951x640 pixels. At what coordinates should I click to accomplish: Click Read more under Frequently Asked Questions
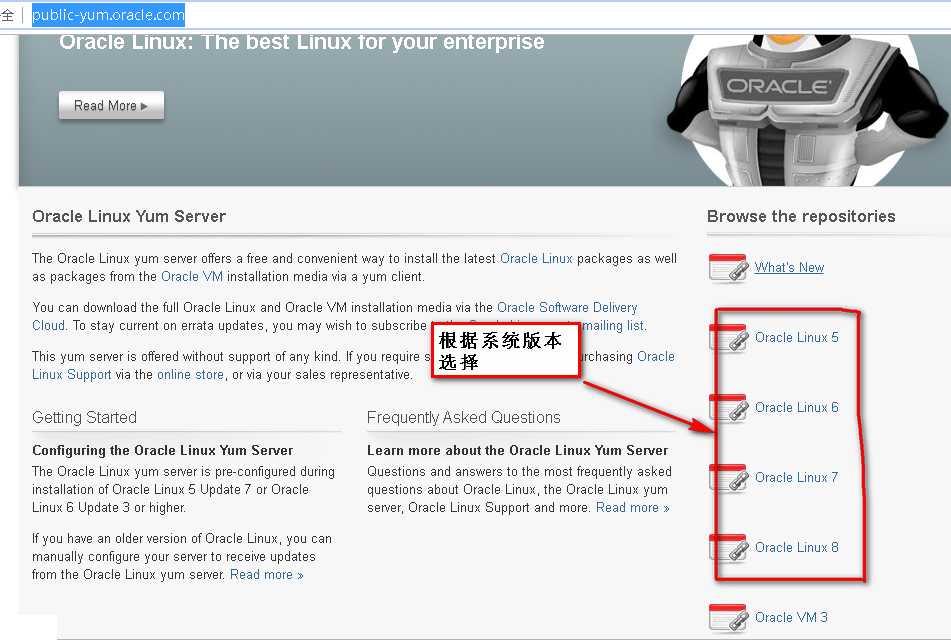pyautogui.click(x=633, y=508)
